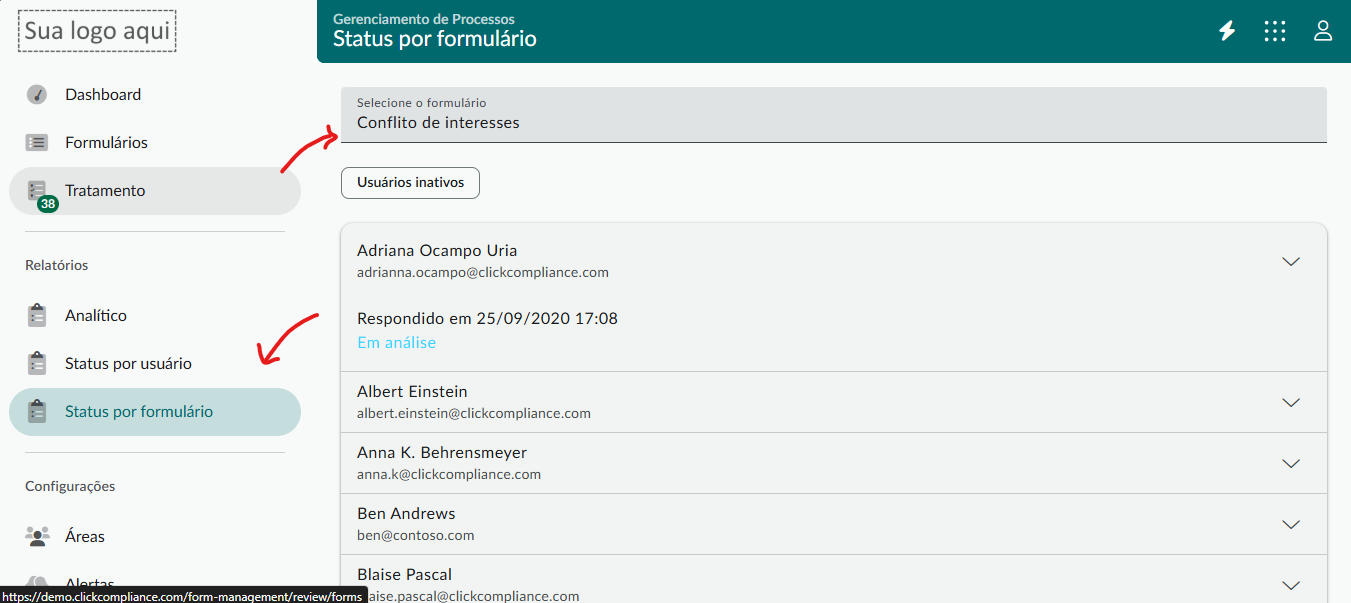
Task: Click the Status por formulário clipboard icon
Action: (x=37, y=411)
